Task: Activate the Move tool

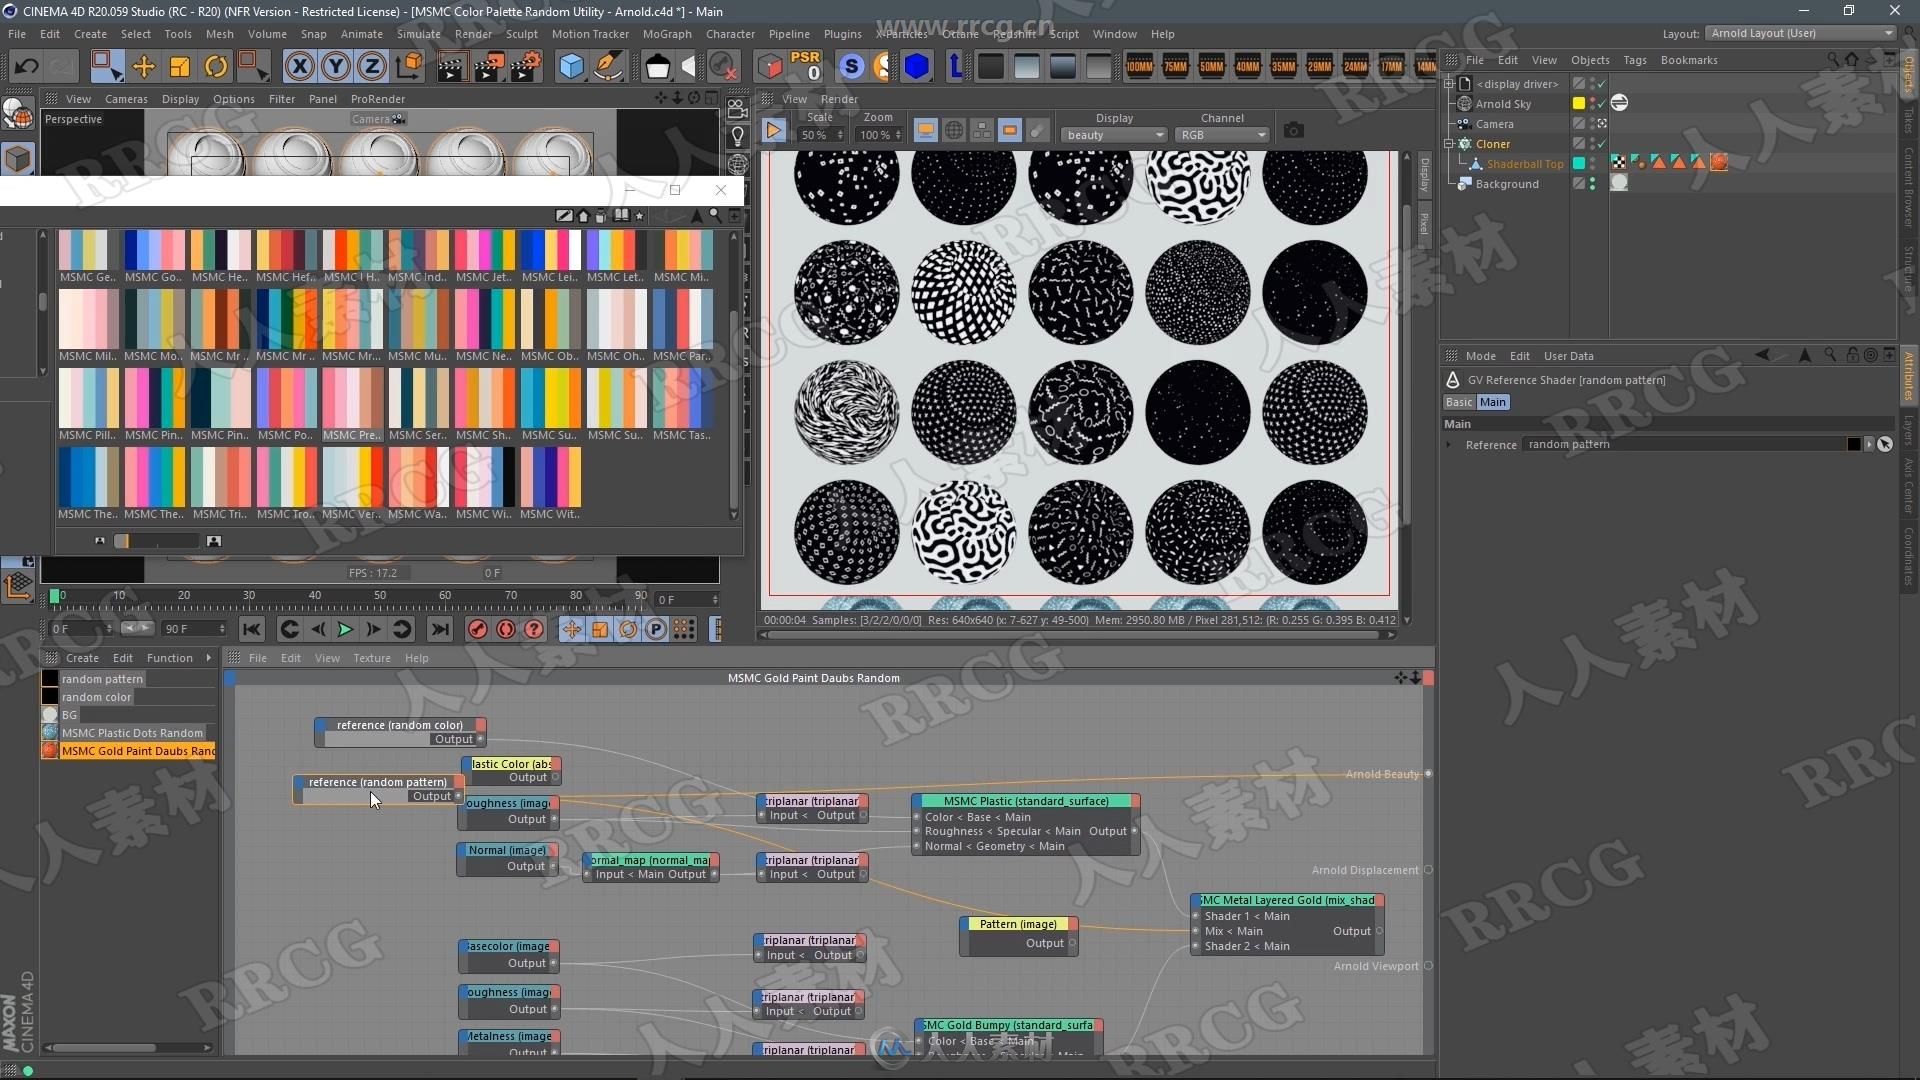Action: pos(143,67)
